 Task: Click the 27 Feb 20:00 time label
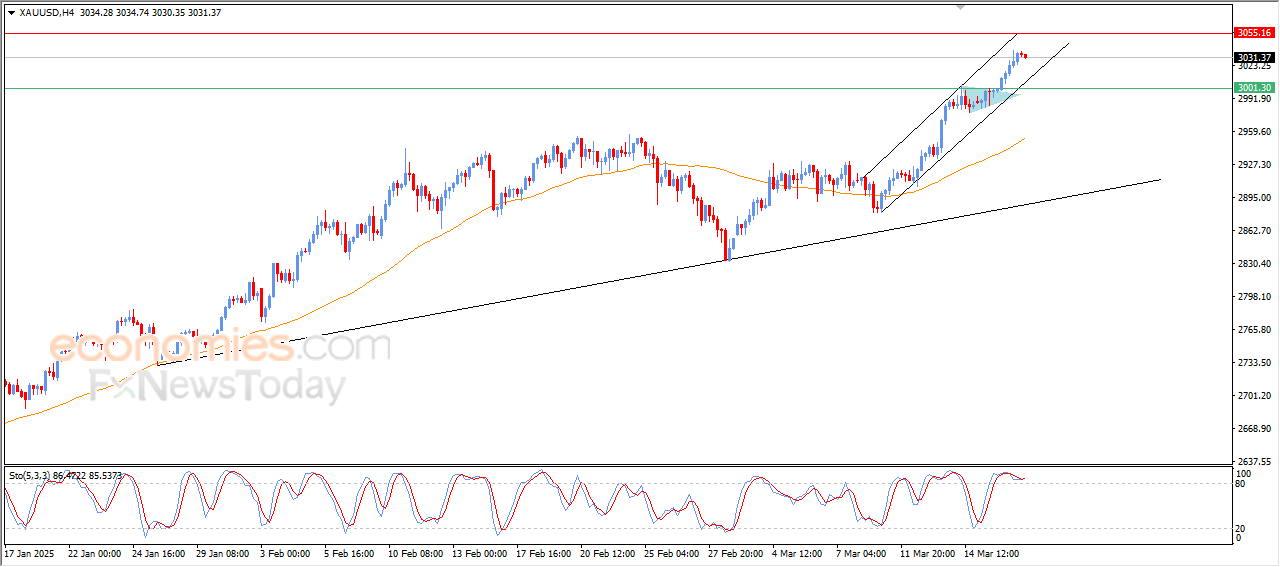tap(735, 552)
